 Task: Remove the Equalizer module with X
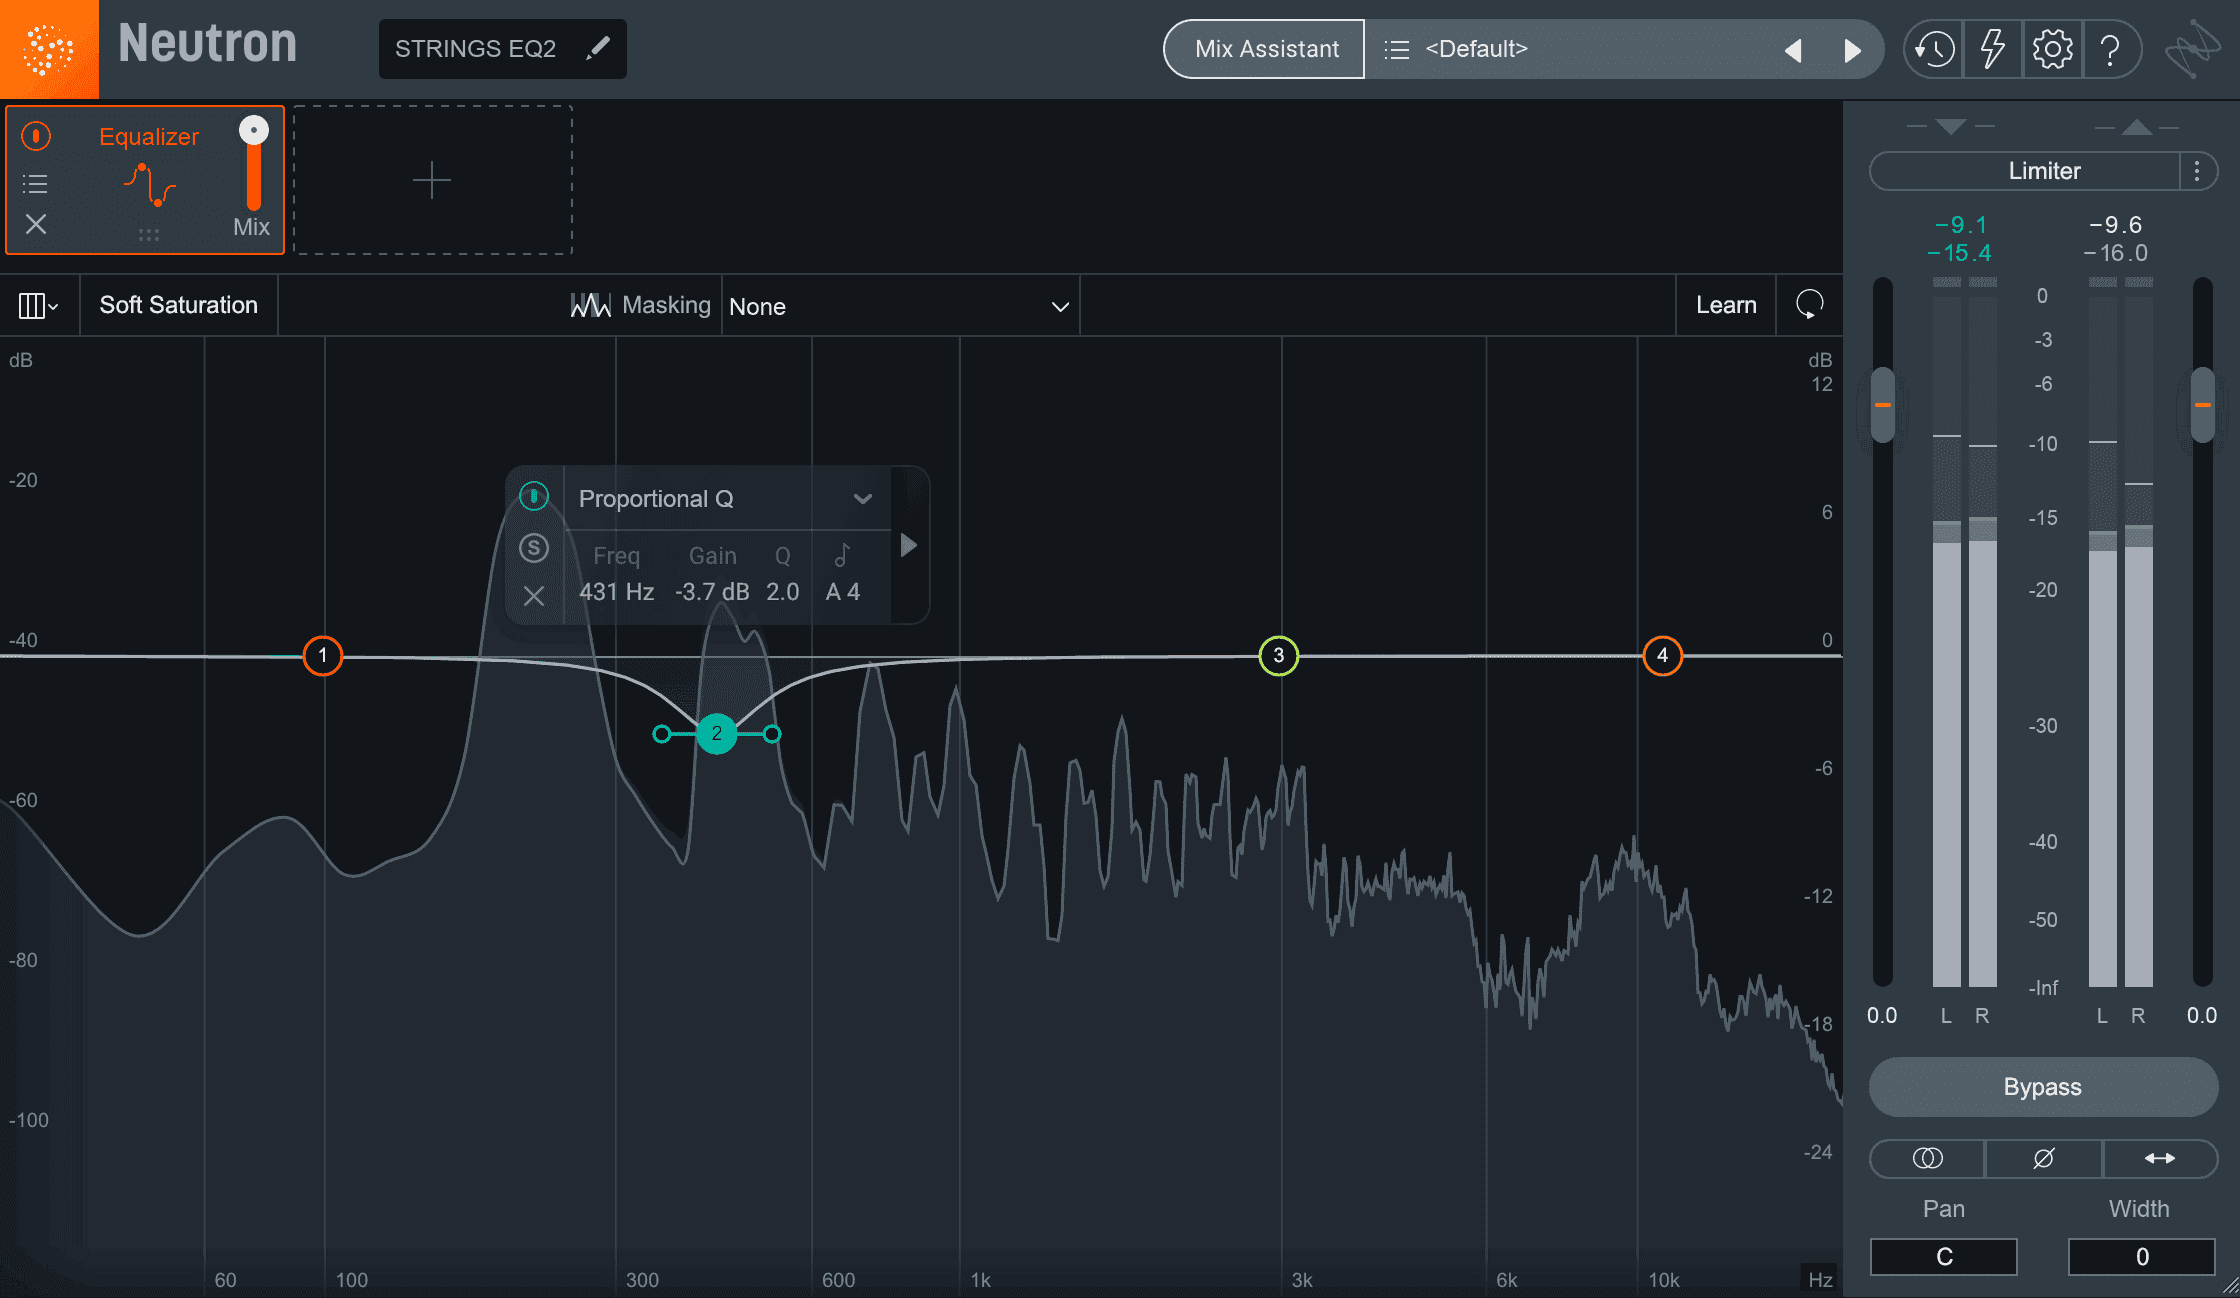36,224
